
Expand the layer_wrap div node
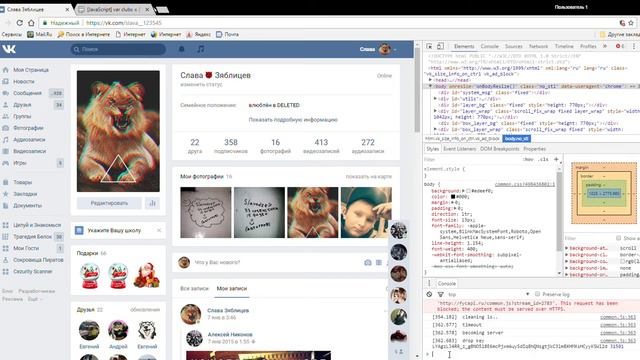436,111
